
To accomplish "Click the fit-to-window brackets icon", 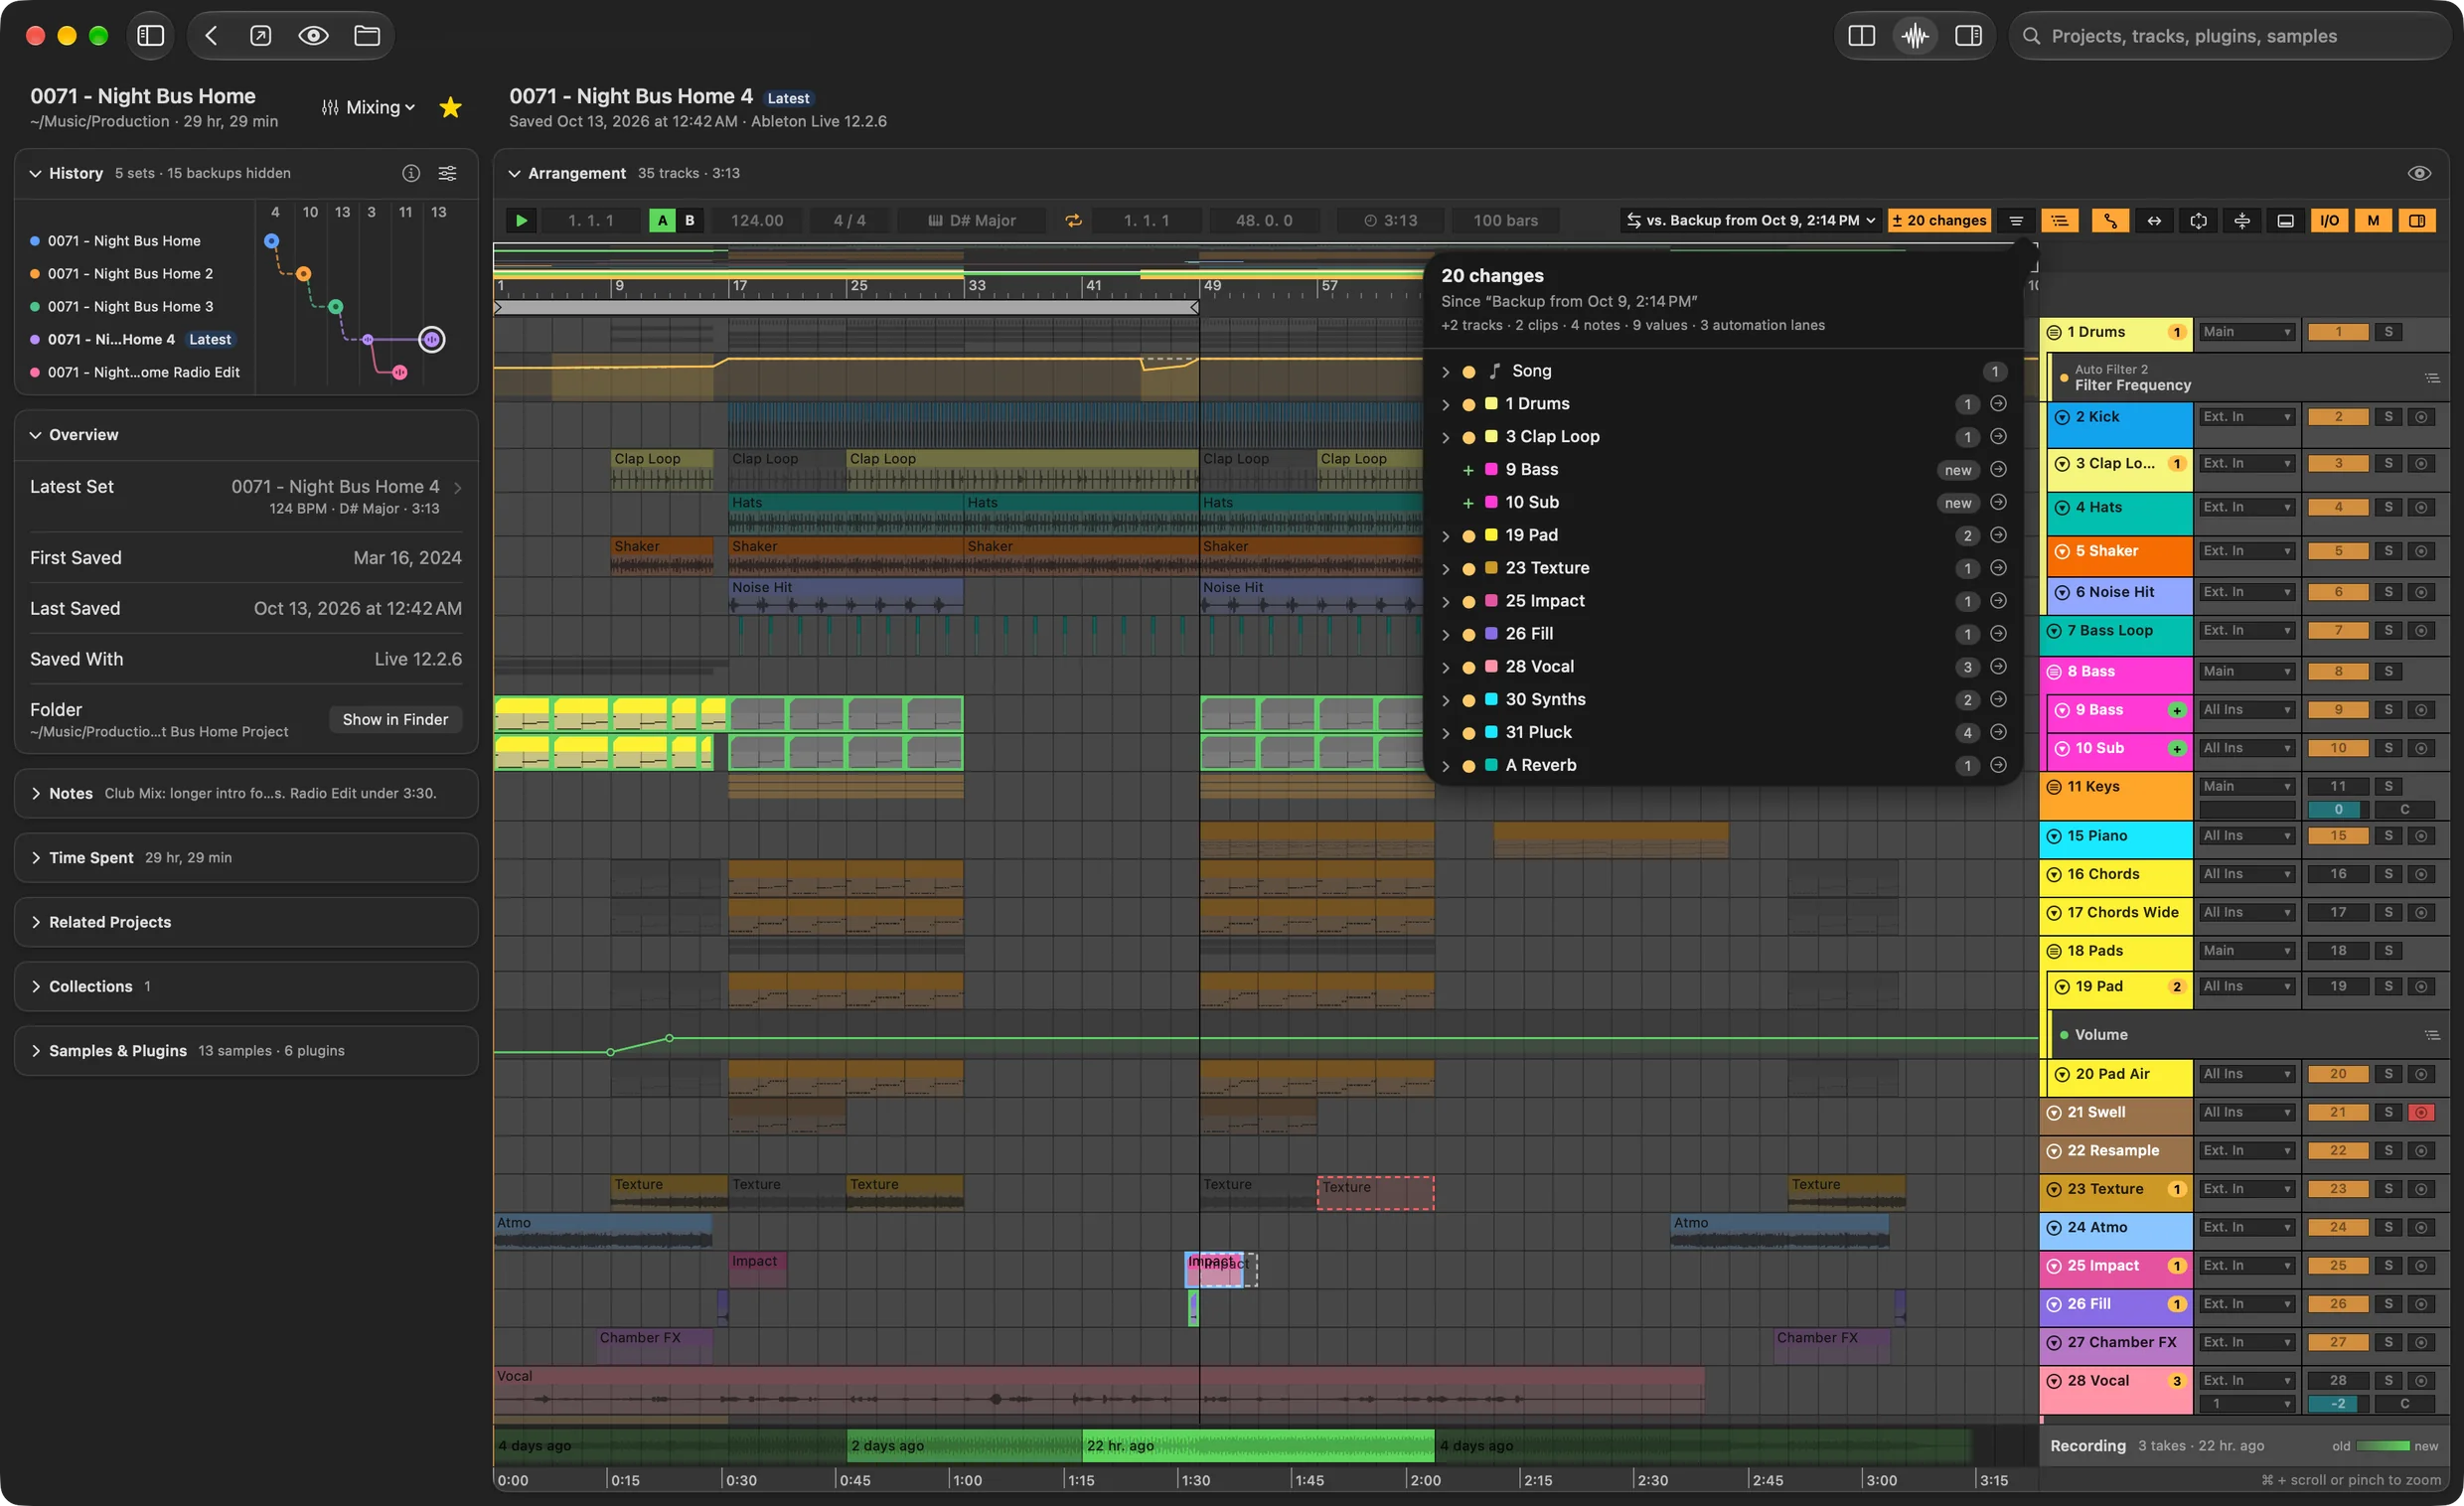I will click(x=2198, y=220).
